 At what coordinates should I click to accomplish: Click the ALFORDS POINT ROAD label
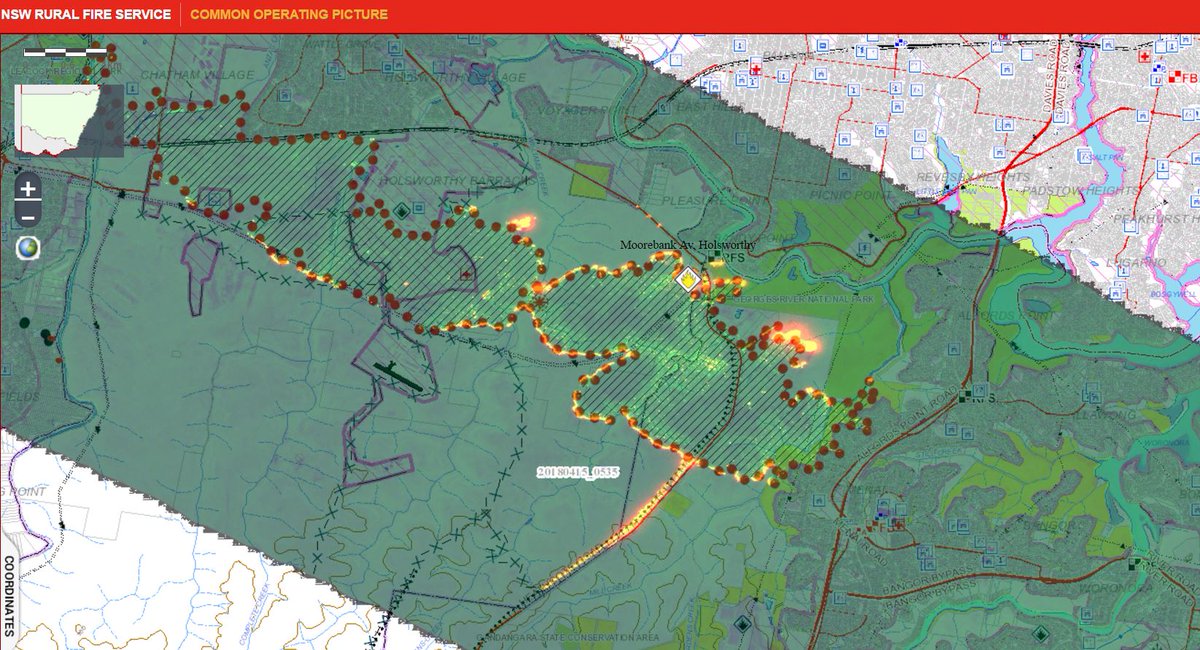pyautogui.click(x=905, y=425)
